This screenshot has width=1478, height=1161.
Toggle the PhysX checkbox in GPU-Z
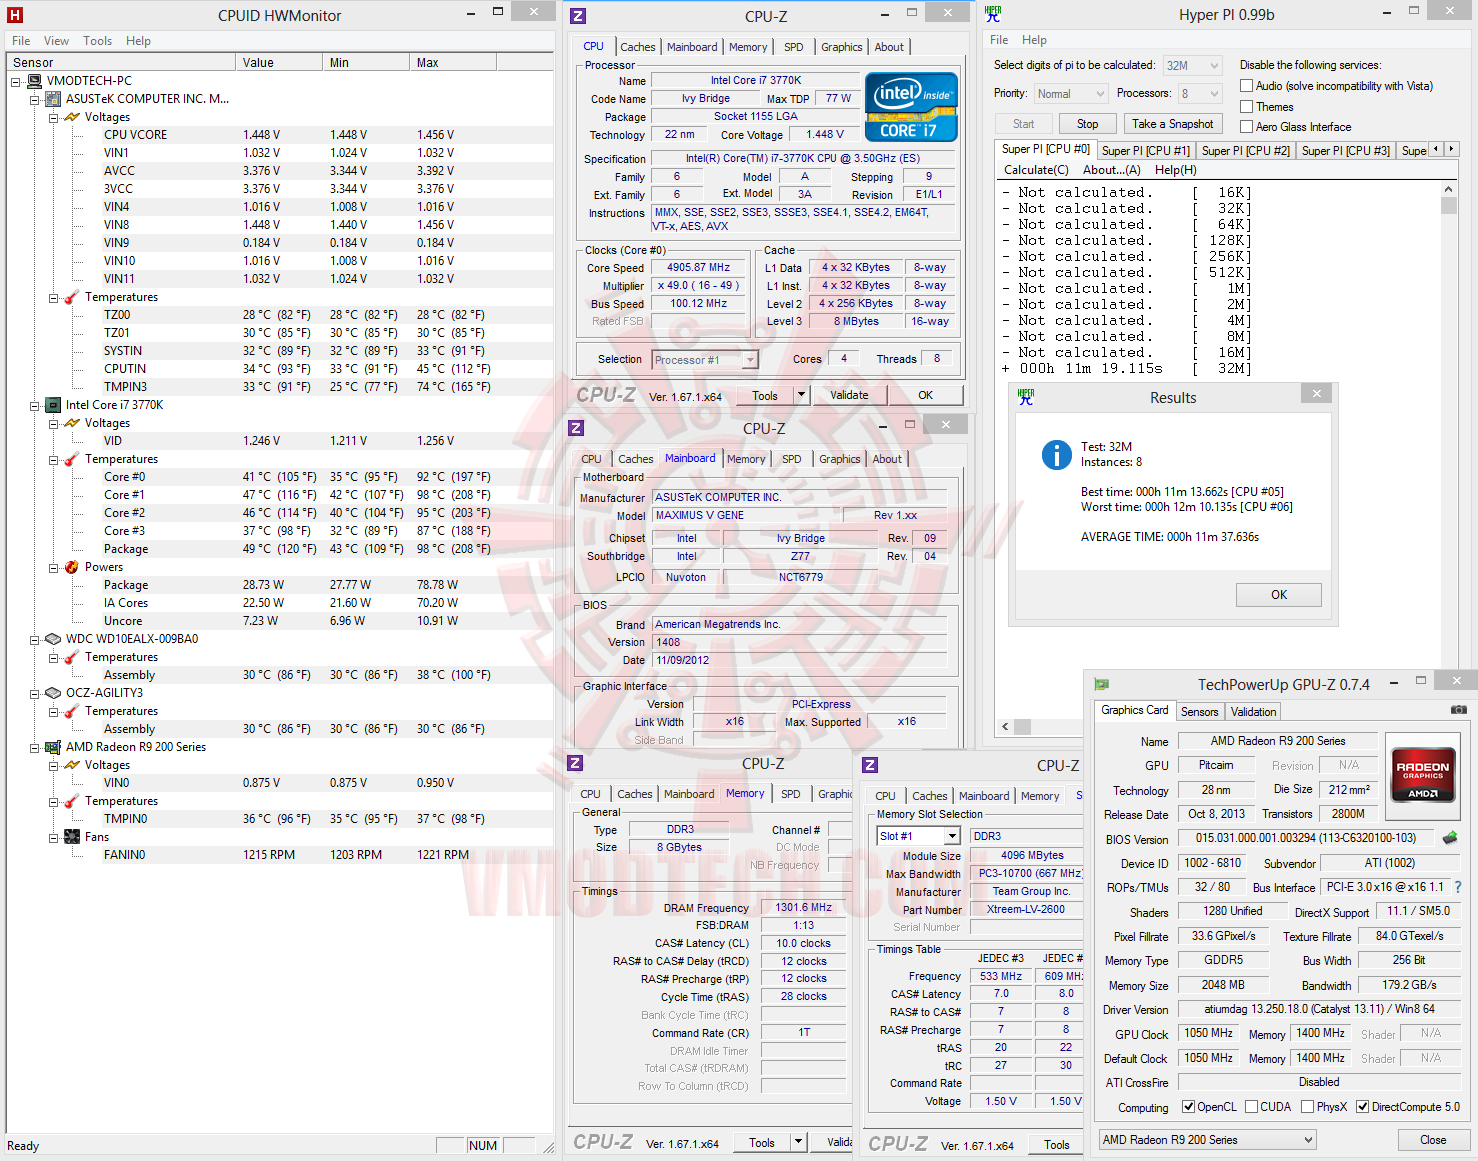(1307, 1107)
